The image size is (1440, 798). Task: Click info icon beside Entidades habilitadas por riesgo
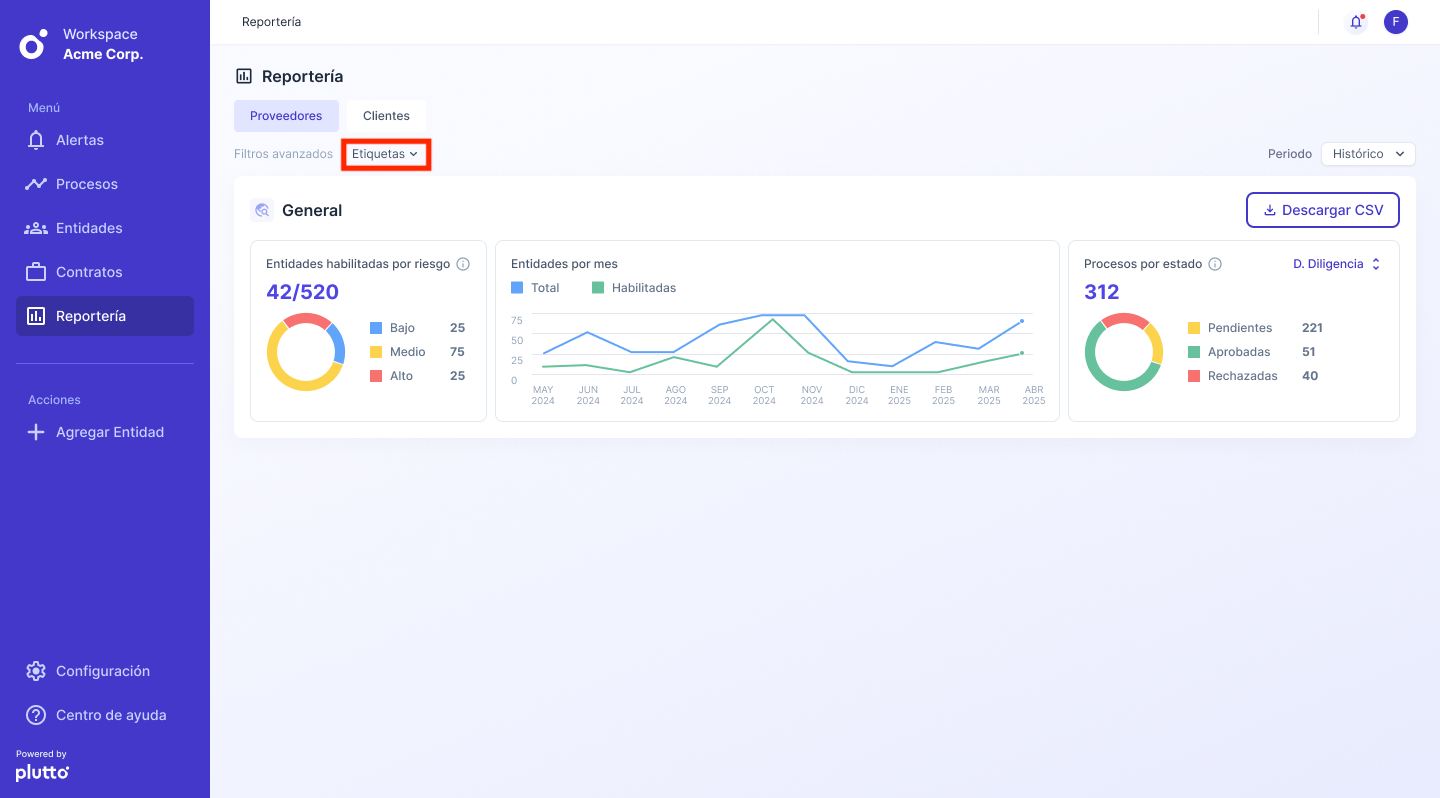(x=463, y=264)
